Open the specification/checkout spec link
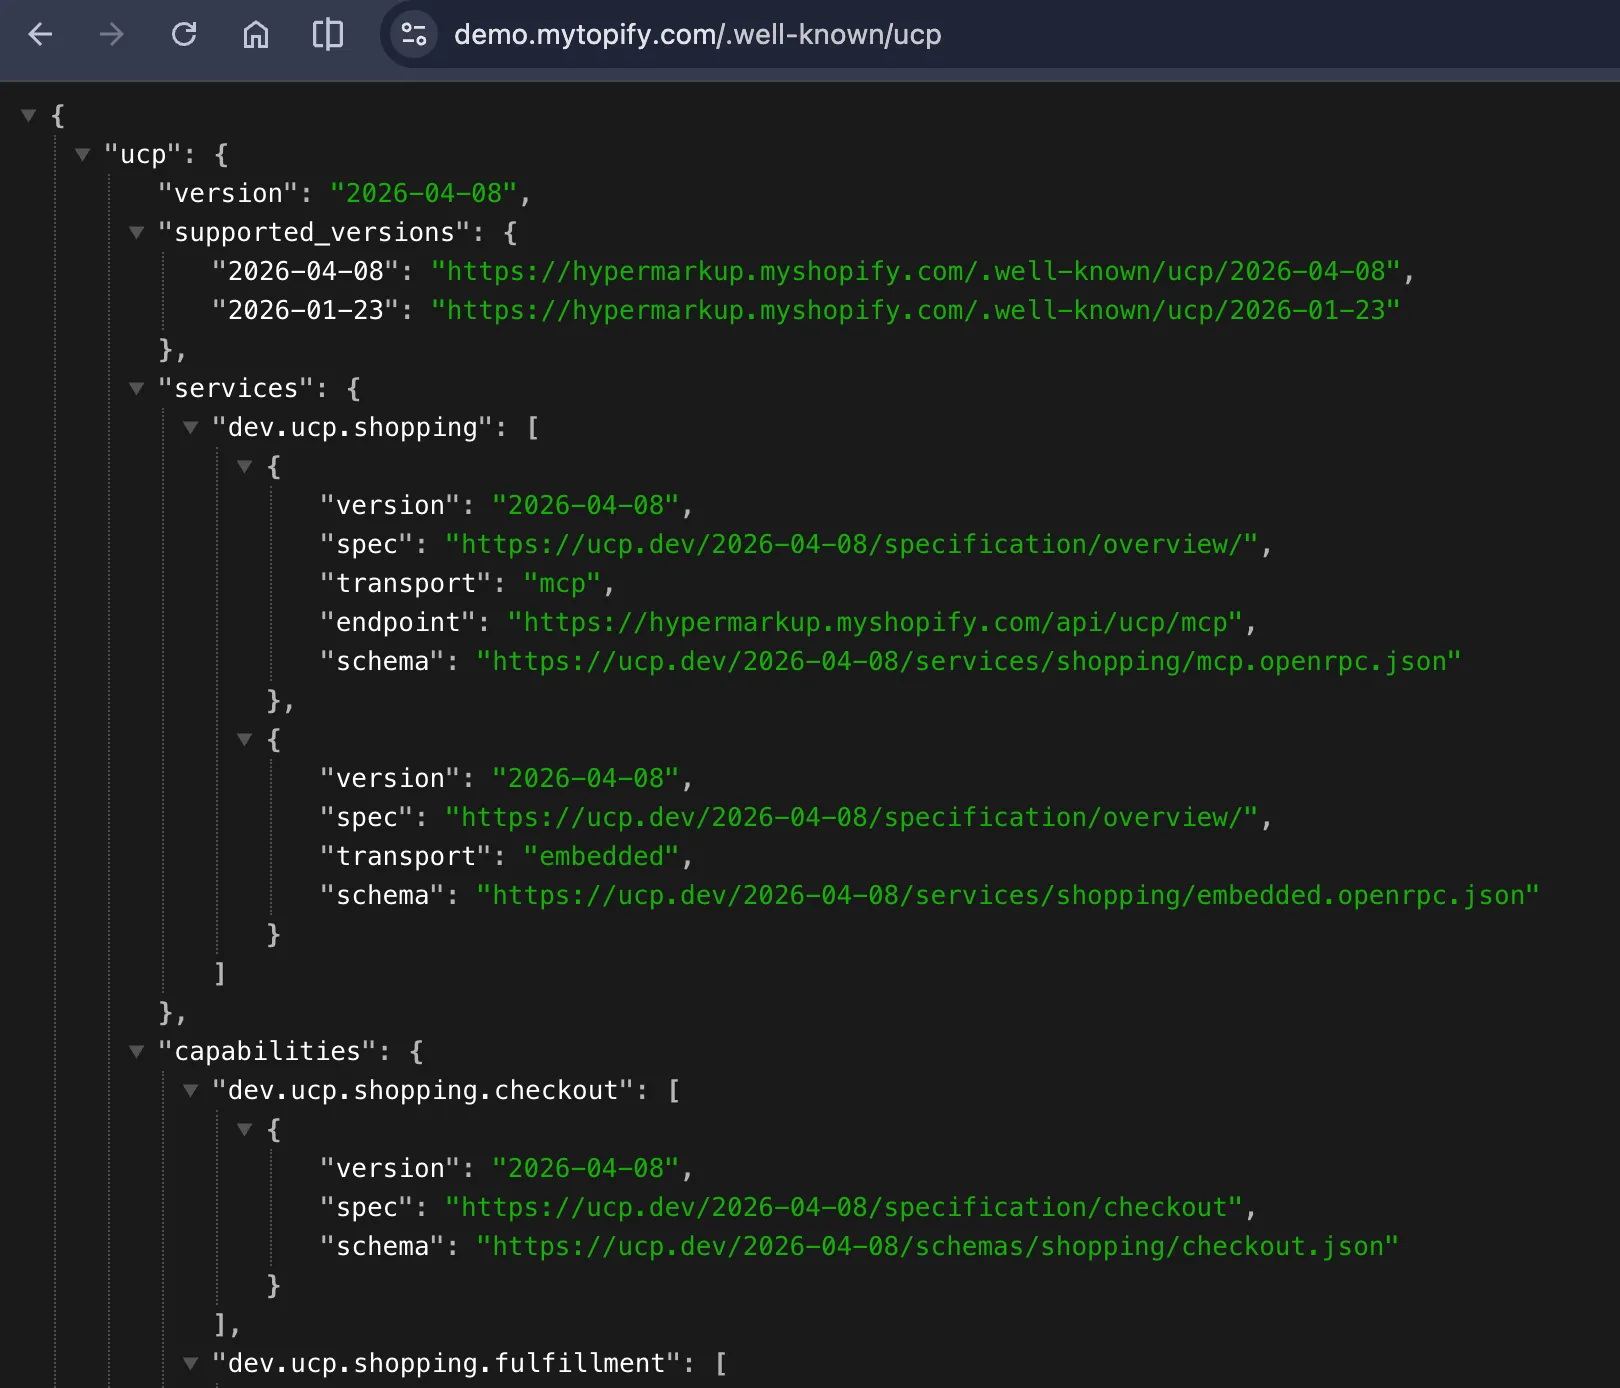1620x1388 pixels. (844, 1207)
